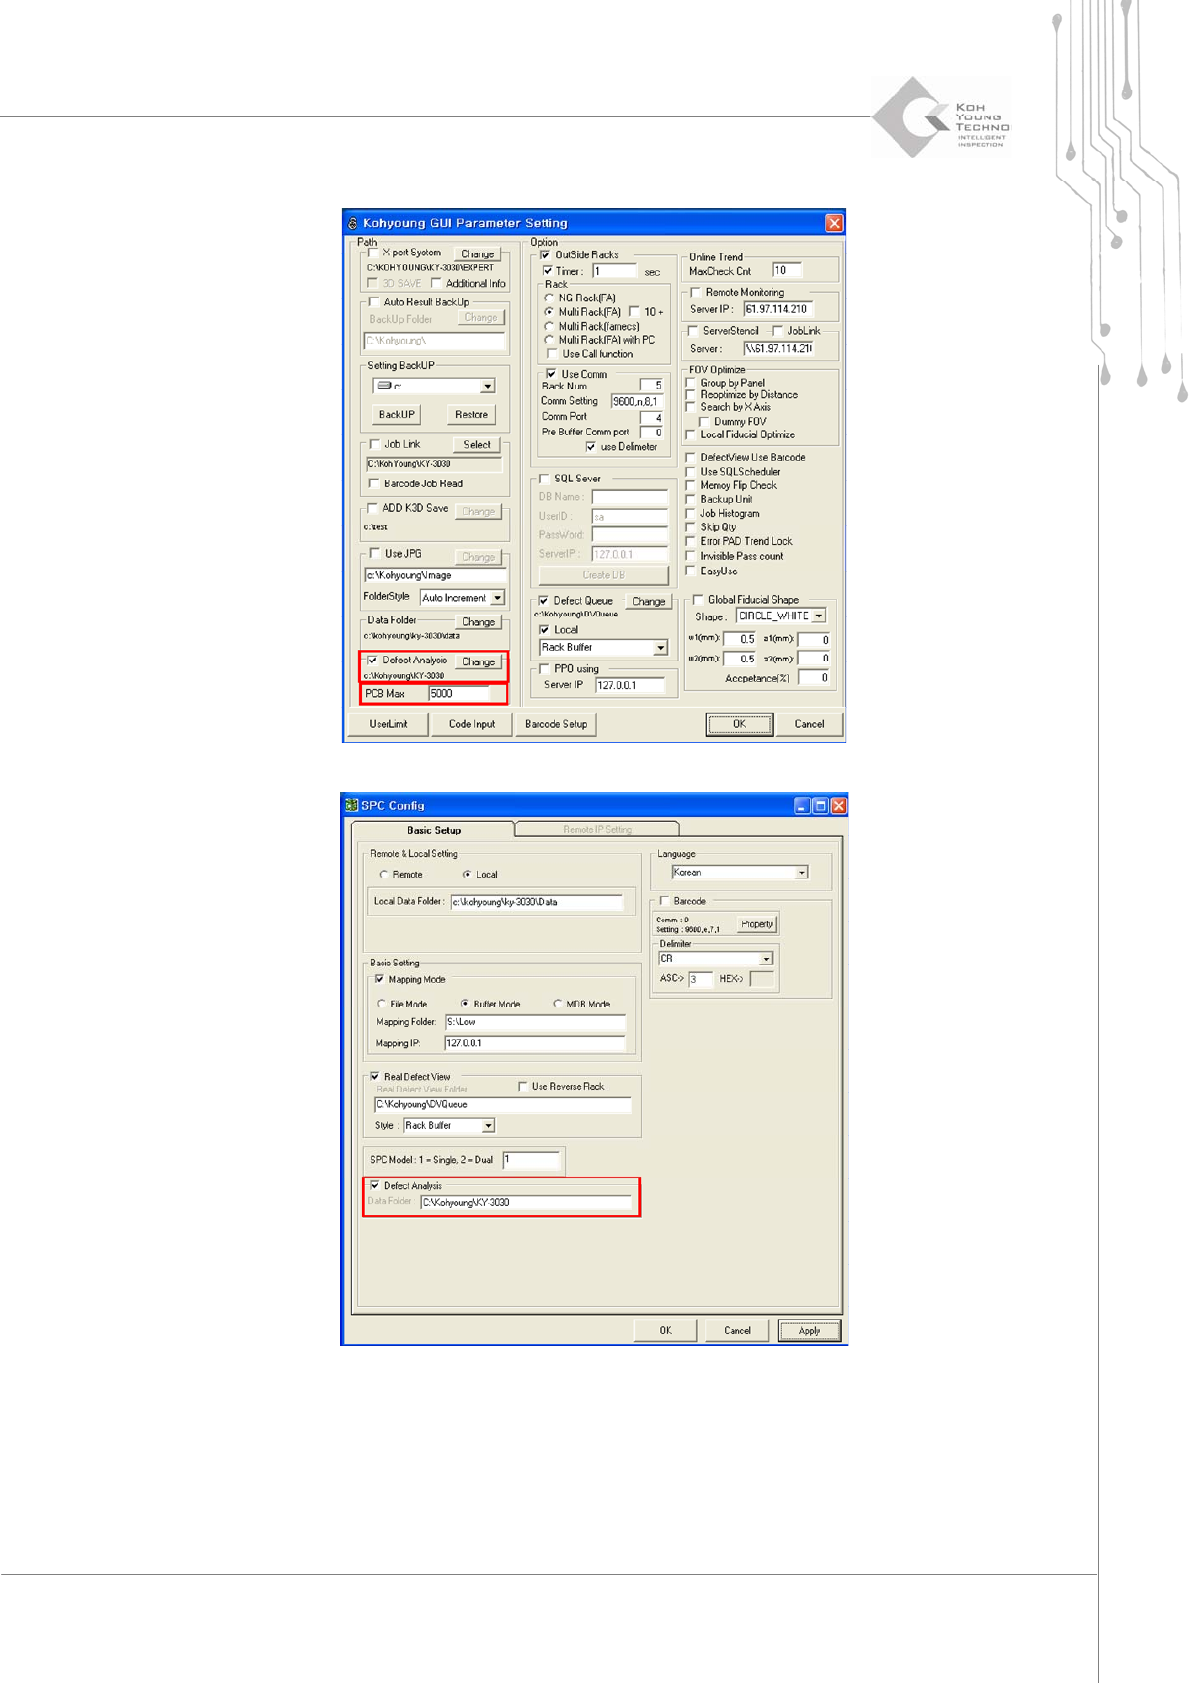The width and height of the screenshot is (1190, 1683).
Task: Open the Code Input button
Action: point(472,724)
